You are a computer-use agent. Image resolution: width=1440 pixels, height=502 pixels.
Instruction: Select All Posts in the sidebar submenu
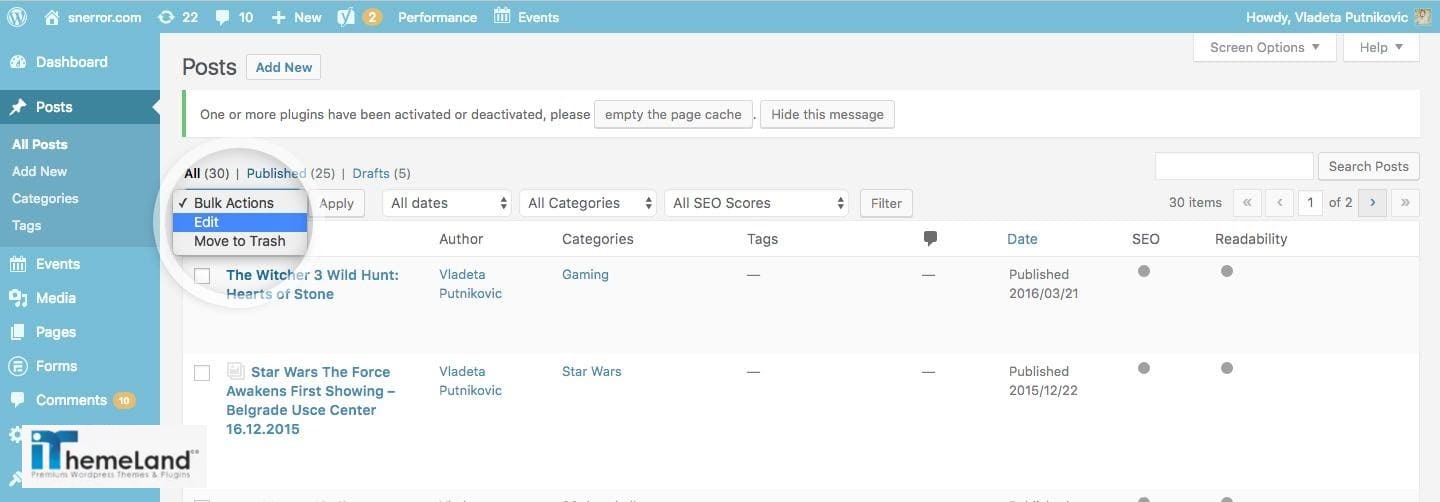click(x=40, y=144)
